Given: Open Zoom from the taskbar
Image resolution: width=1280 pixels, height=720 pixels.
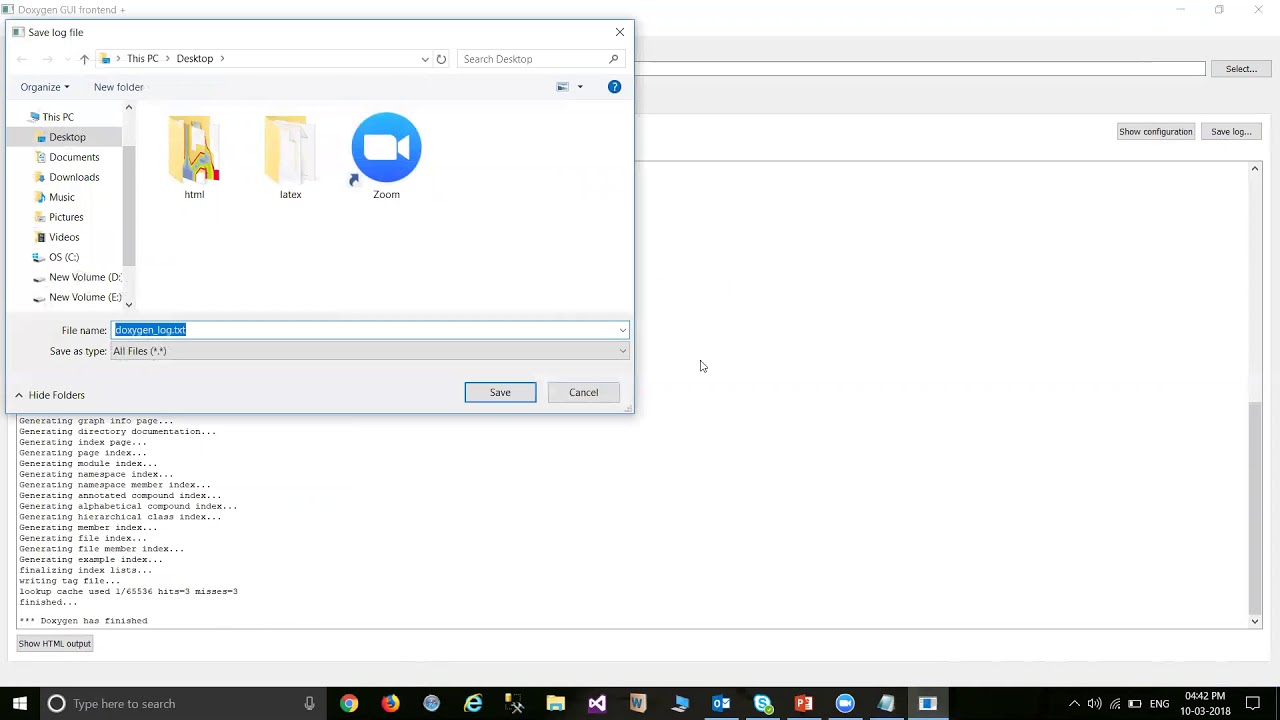Looking at the screenshot, I should point(845,704).
